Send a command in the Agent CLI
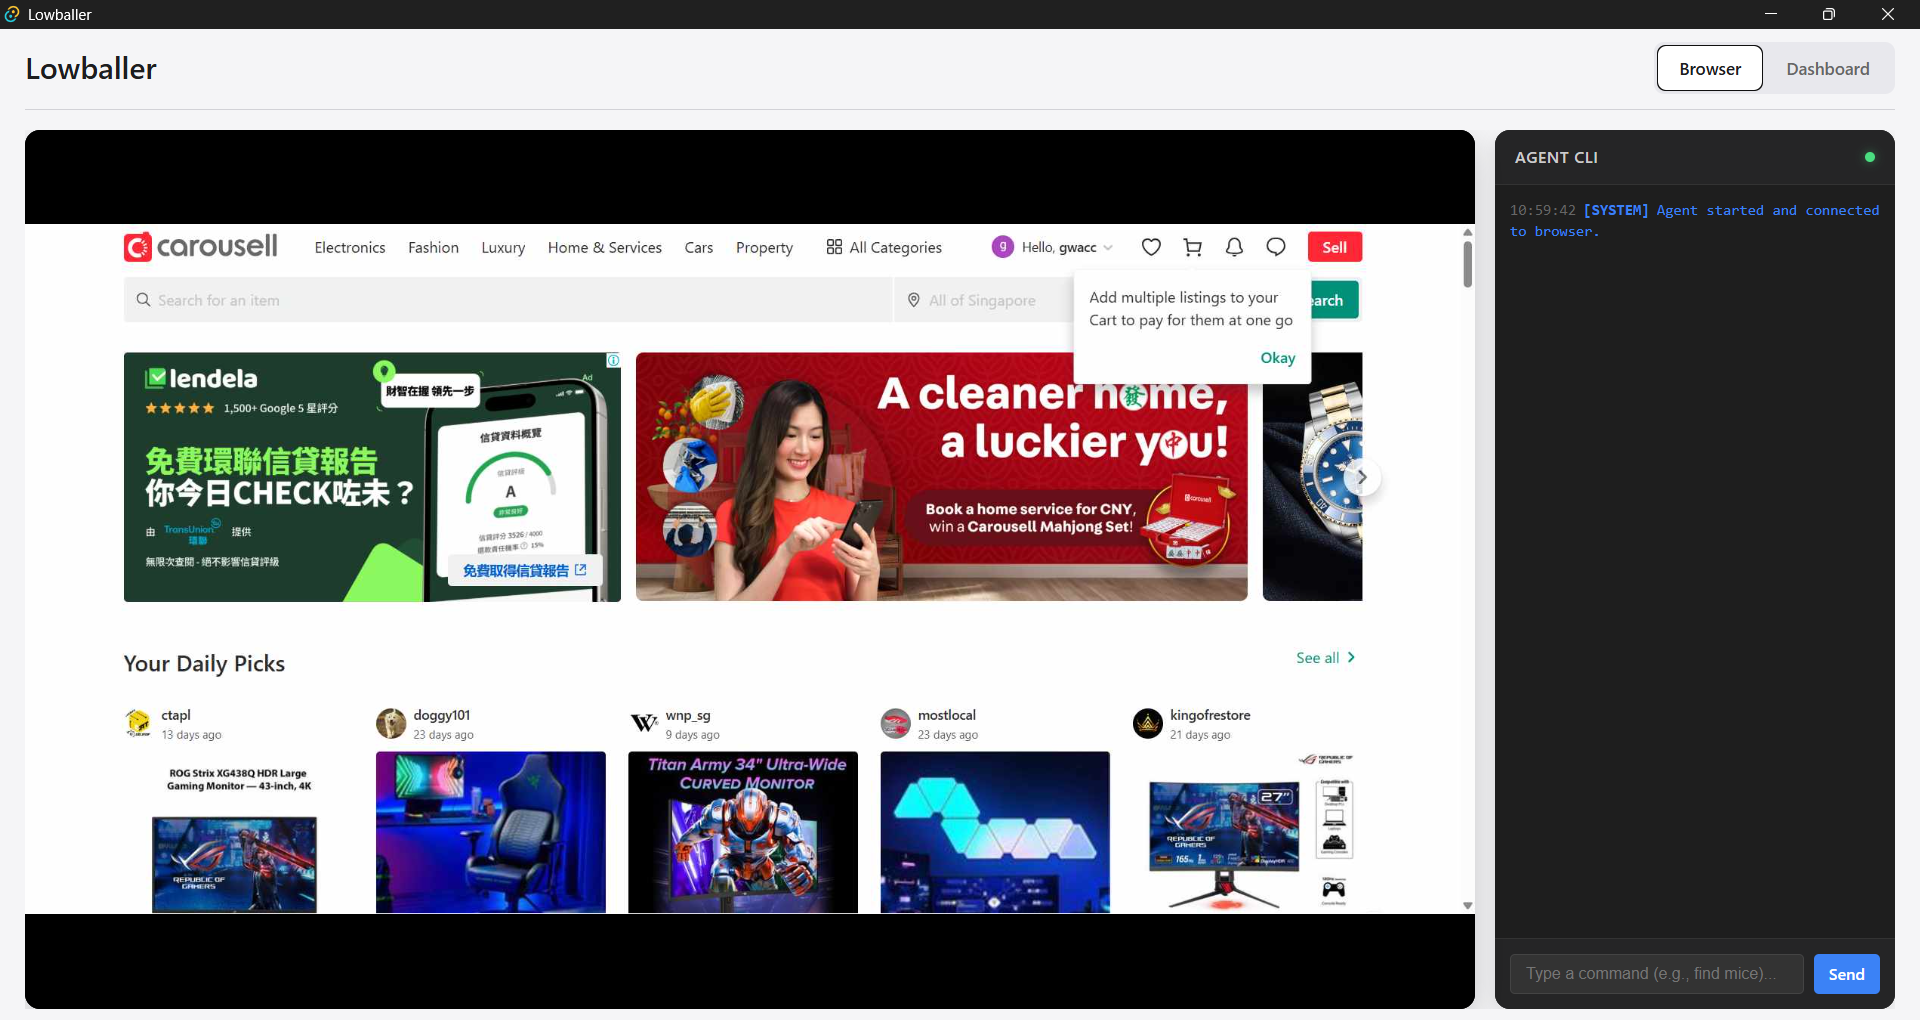Viewport: 1920px width, 1020px height. 1845,973
